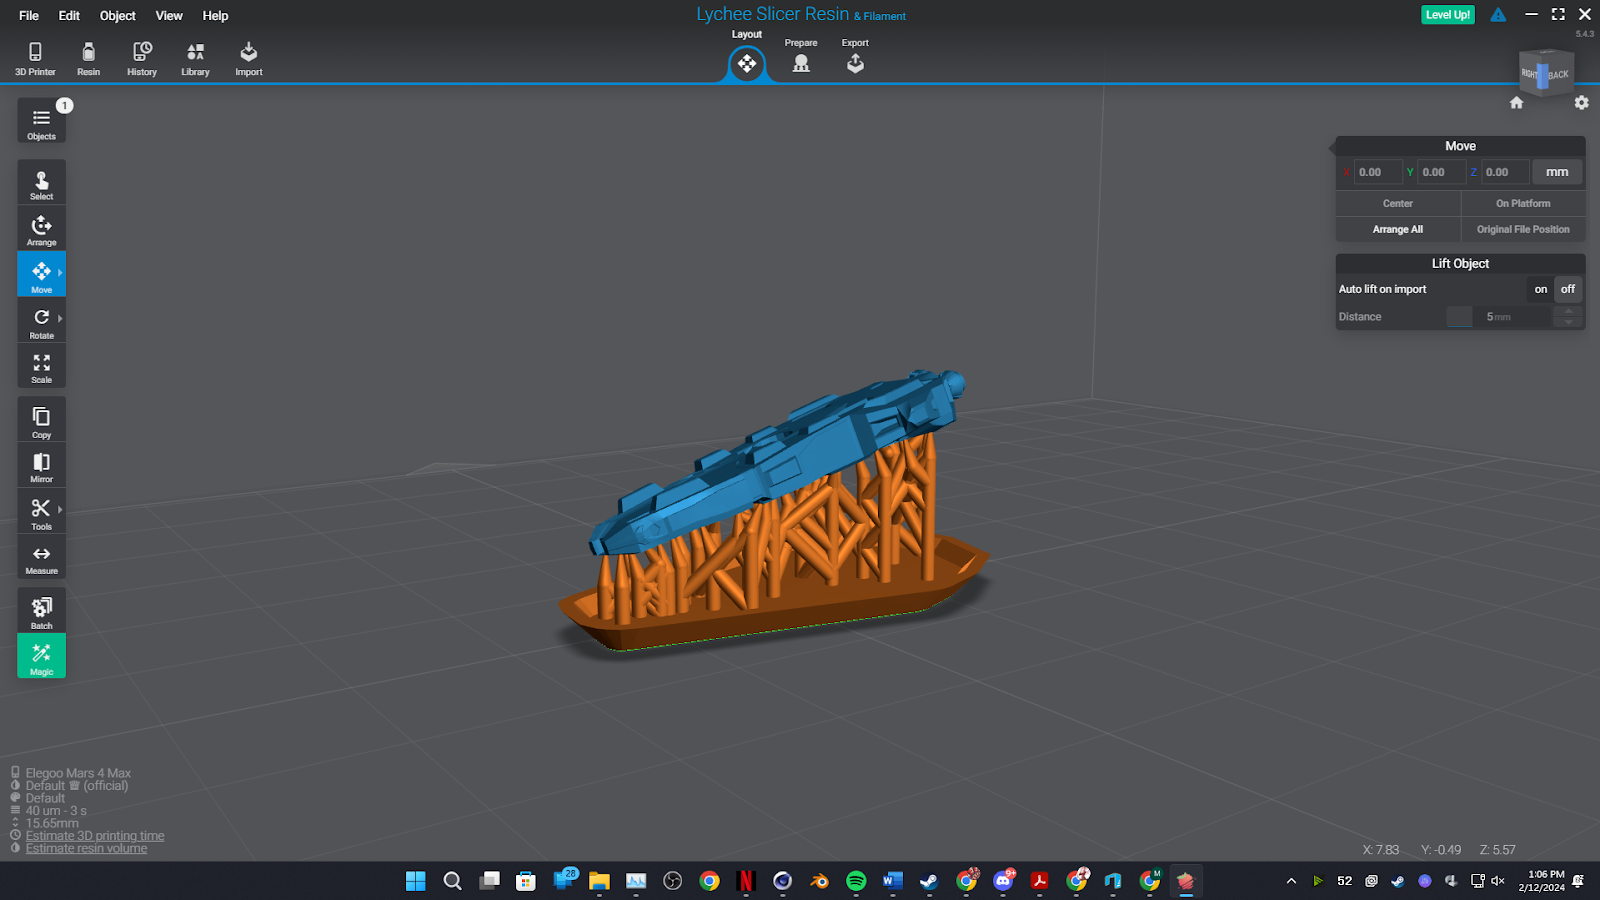Increase lift Distance with up stepper
This screenshot has width=1600, height=900.
click(x=1568, y=311)
